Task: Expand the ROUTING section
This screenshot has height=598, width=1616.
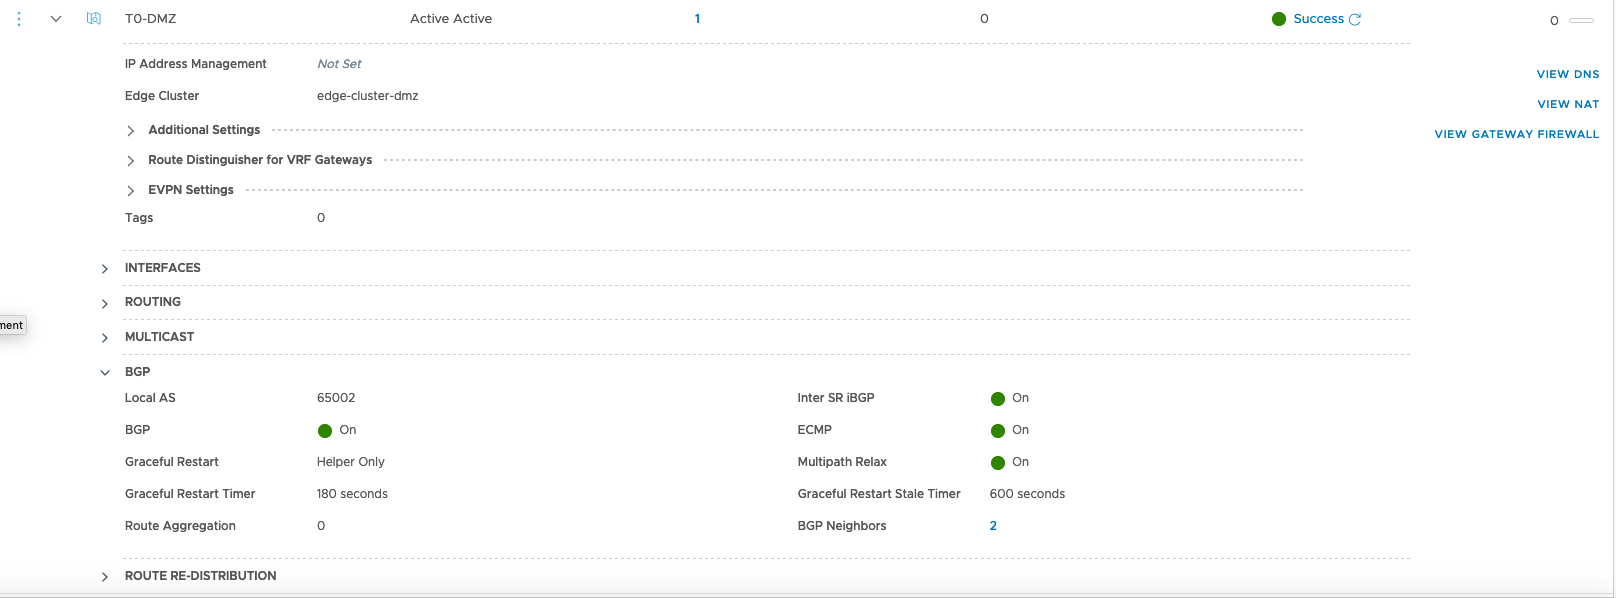Action: [105, 303]
